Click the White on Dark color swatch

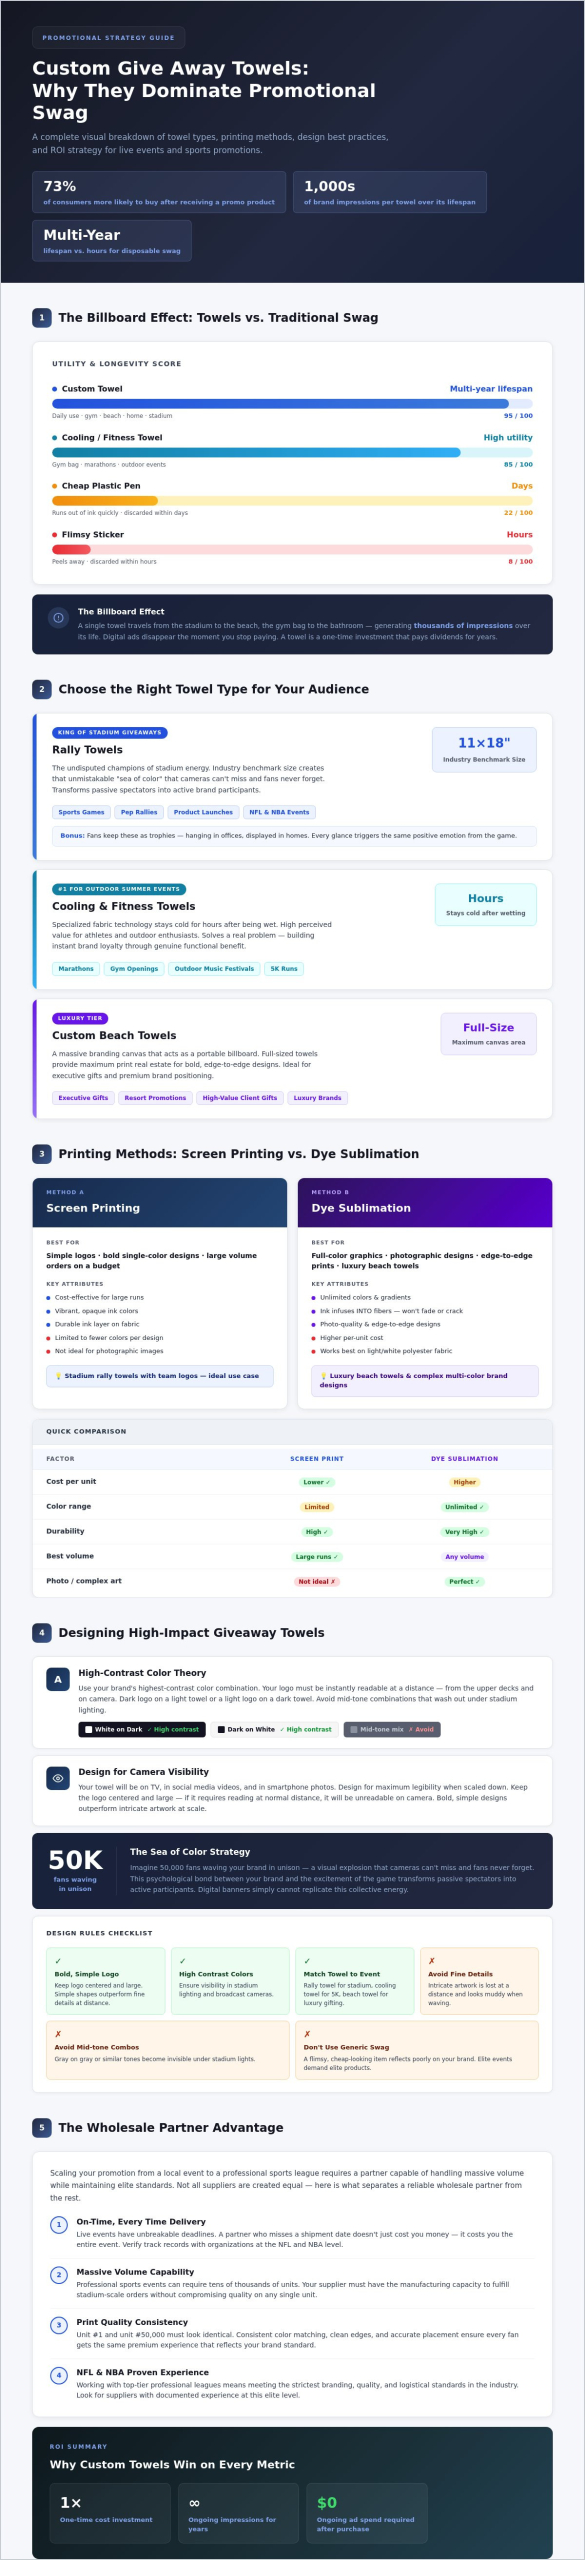[142, 1729]
